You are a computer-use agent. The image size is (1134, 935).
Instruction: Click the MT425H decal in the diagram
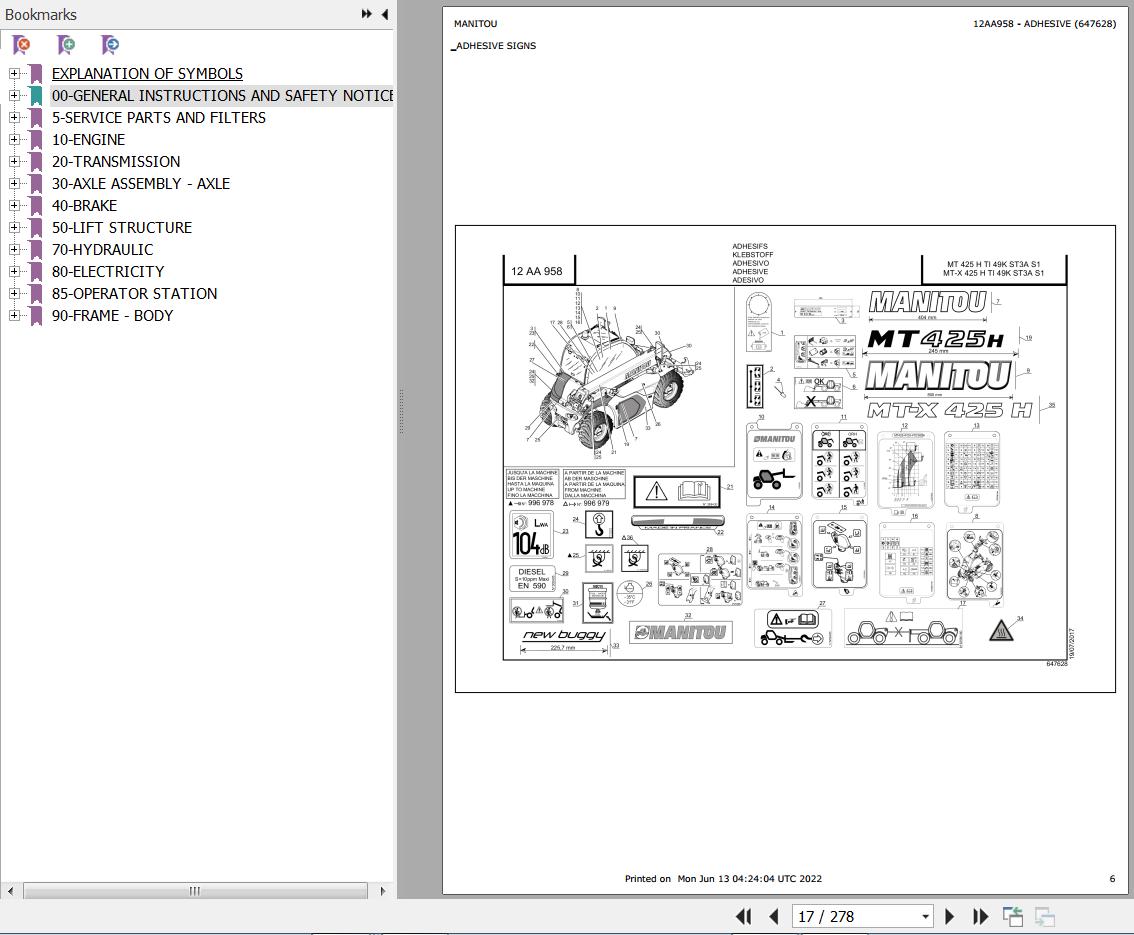[936, 338]
